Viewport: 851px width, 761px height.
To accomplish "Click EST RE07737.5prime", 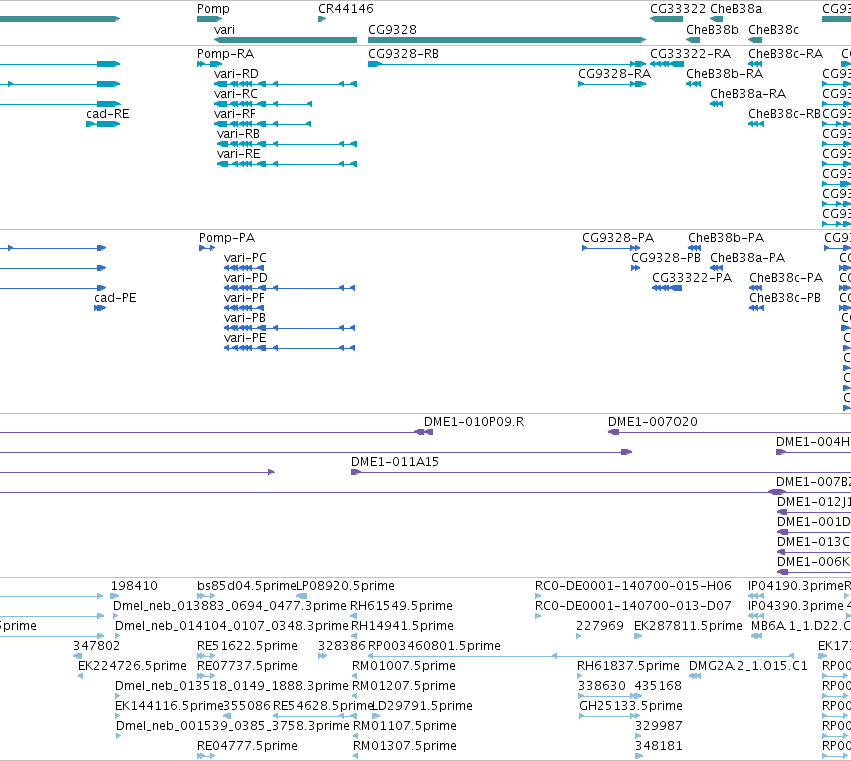I will [247, 666].
